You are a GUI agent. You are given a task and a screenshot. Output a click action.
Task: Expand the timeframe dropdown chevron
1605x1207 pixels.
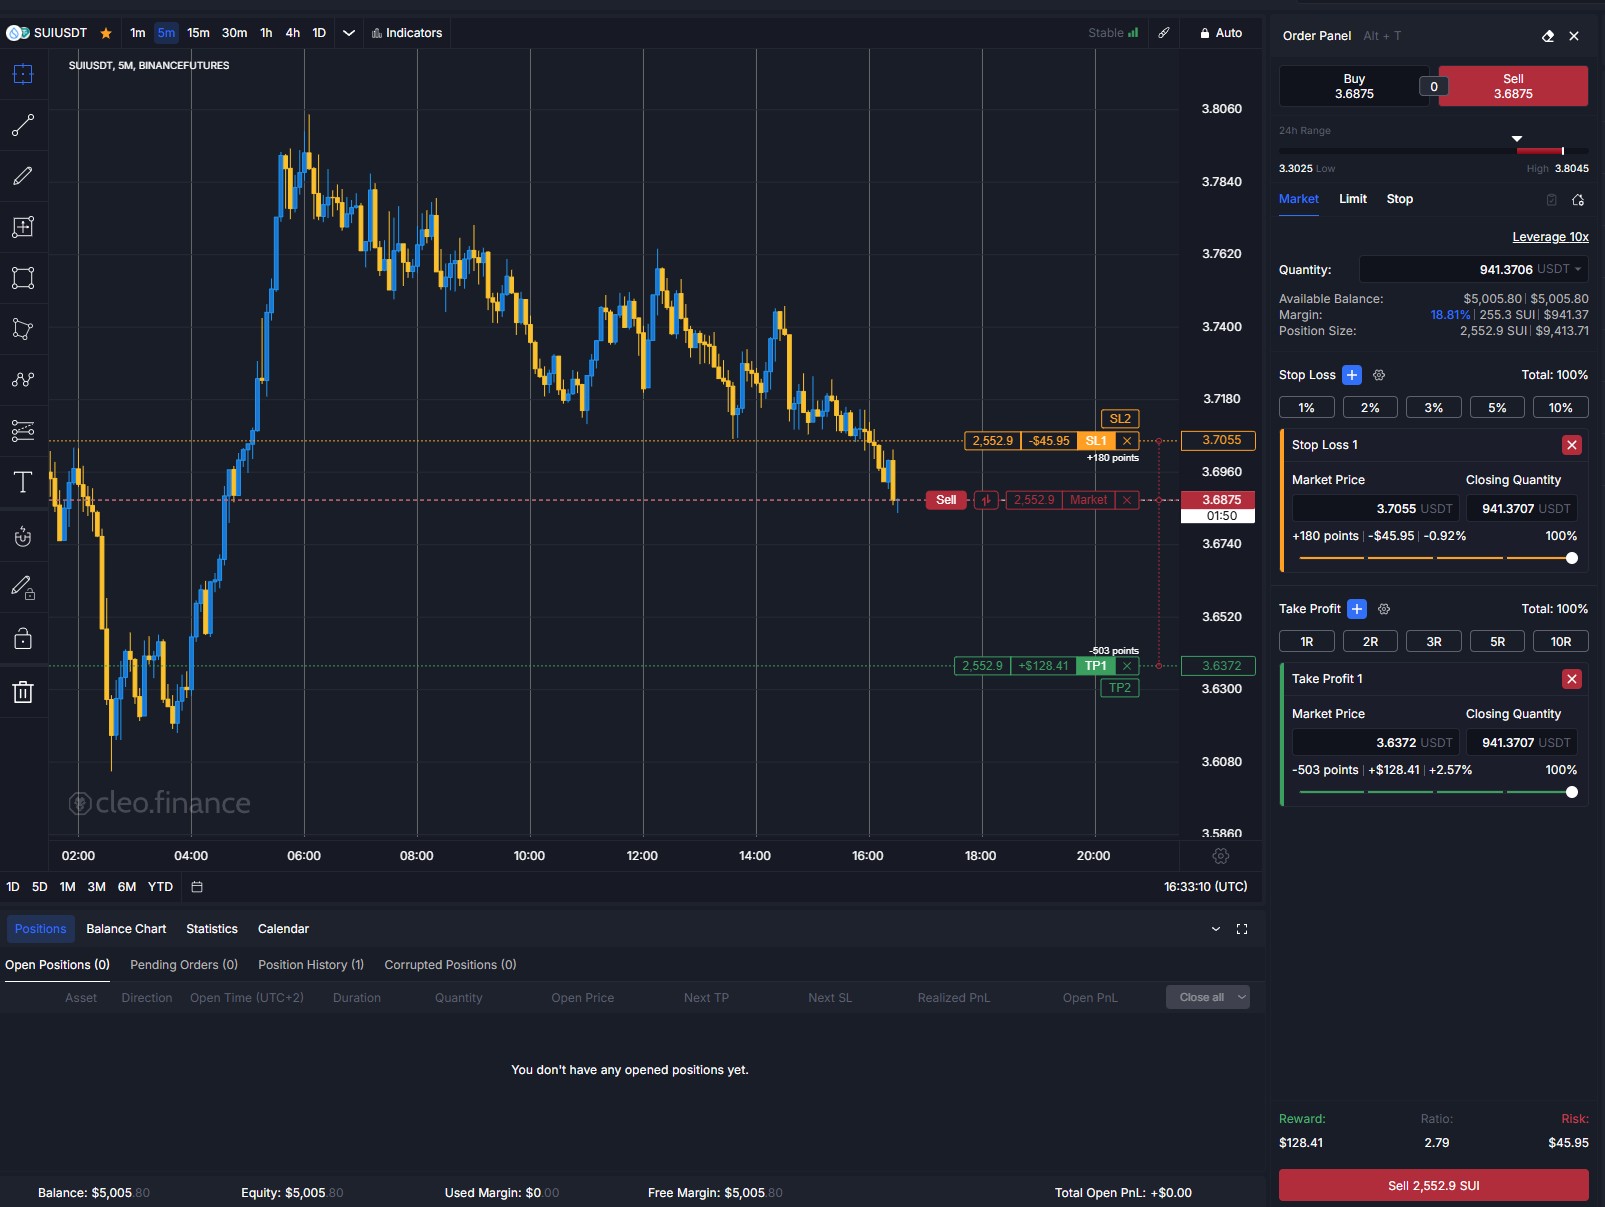(x=349, y=33)
